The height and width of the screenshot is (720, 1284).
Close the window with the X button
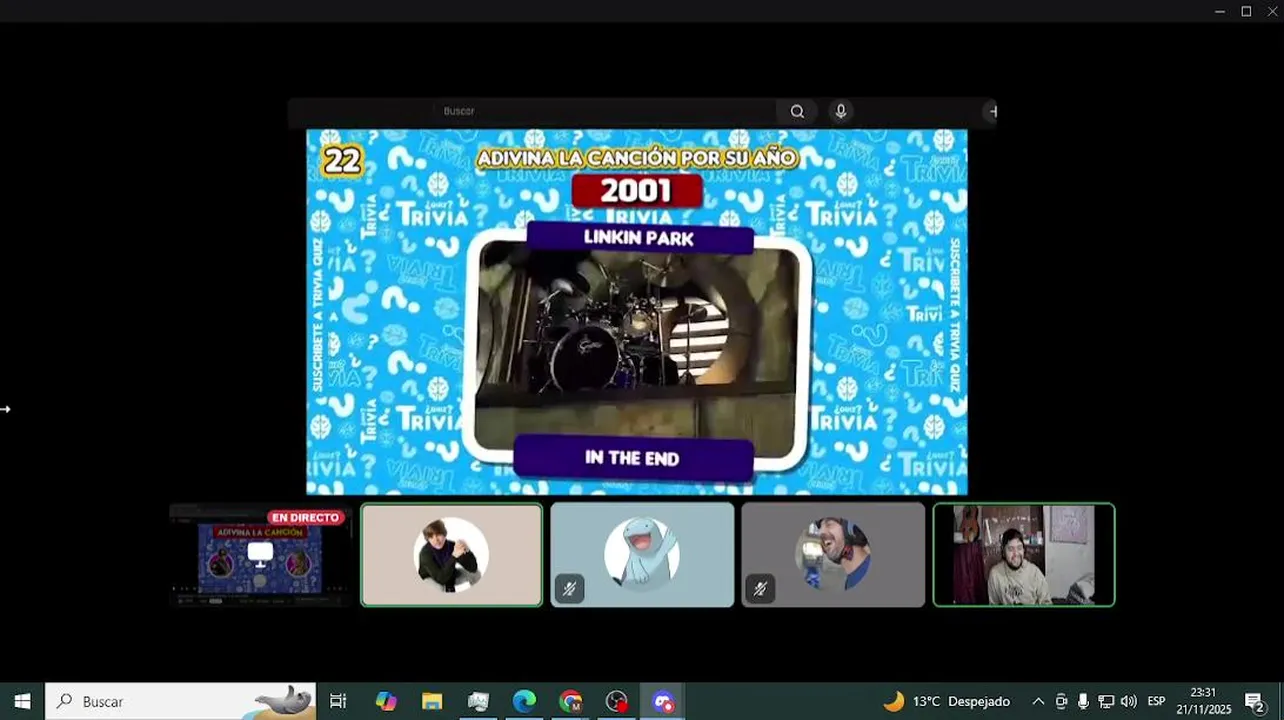click(1272, 11)
